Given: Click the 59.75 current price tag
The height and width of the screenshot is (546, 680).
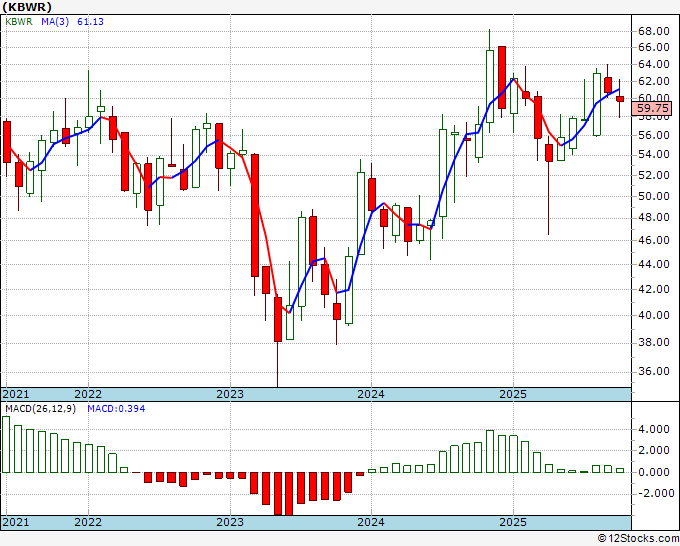Looking at the screenshot, I should point(652,108).
